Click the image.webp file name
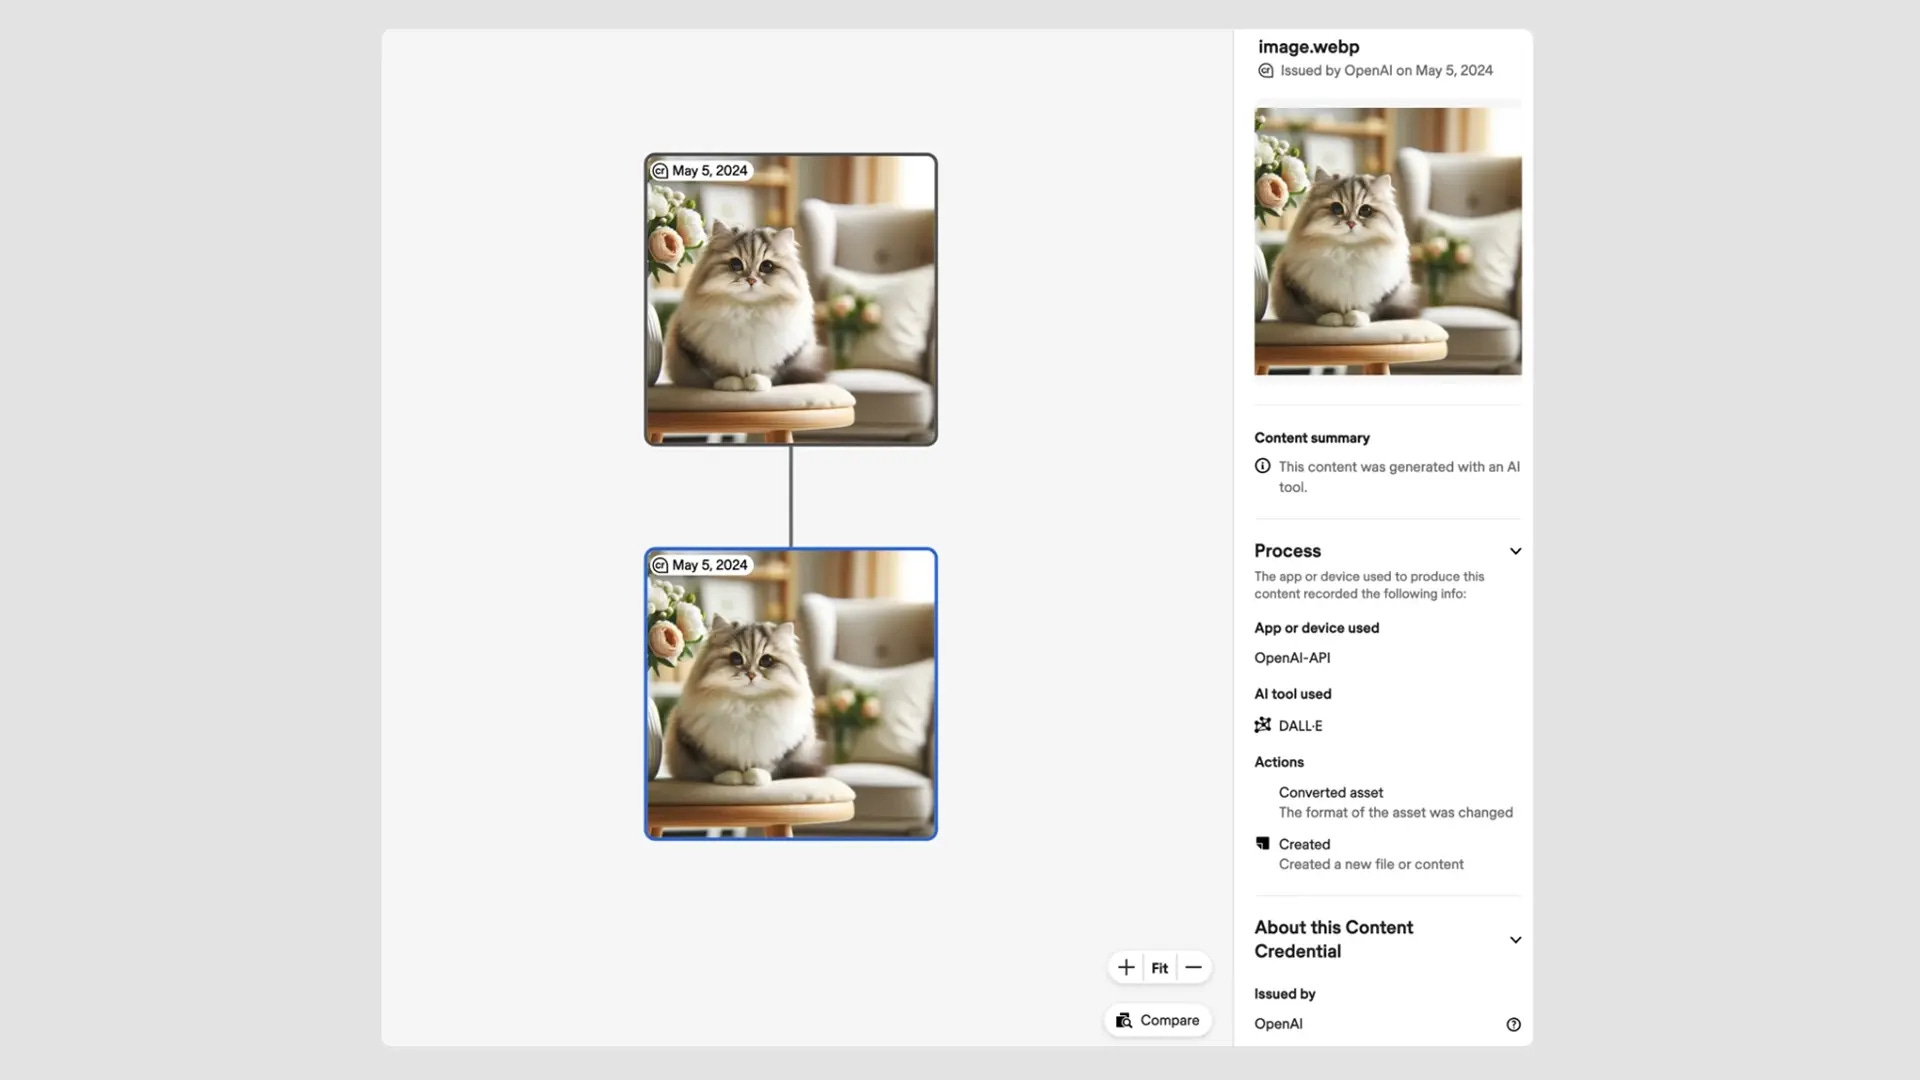 (1308, 47)
